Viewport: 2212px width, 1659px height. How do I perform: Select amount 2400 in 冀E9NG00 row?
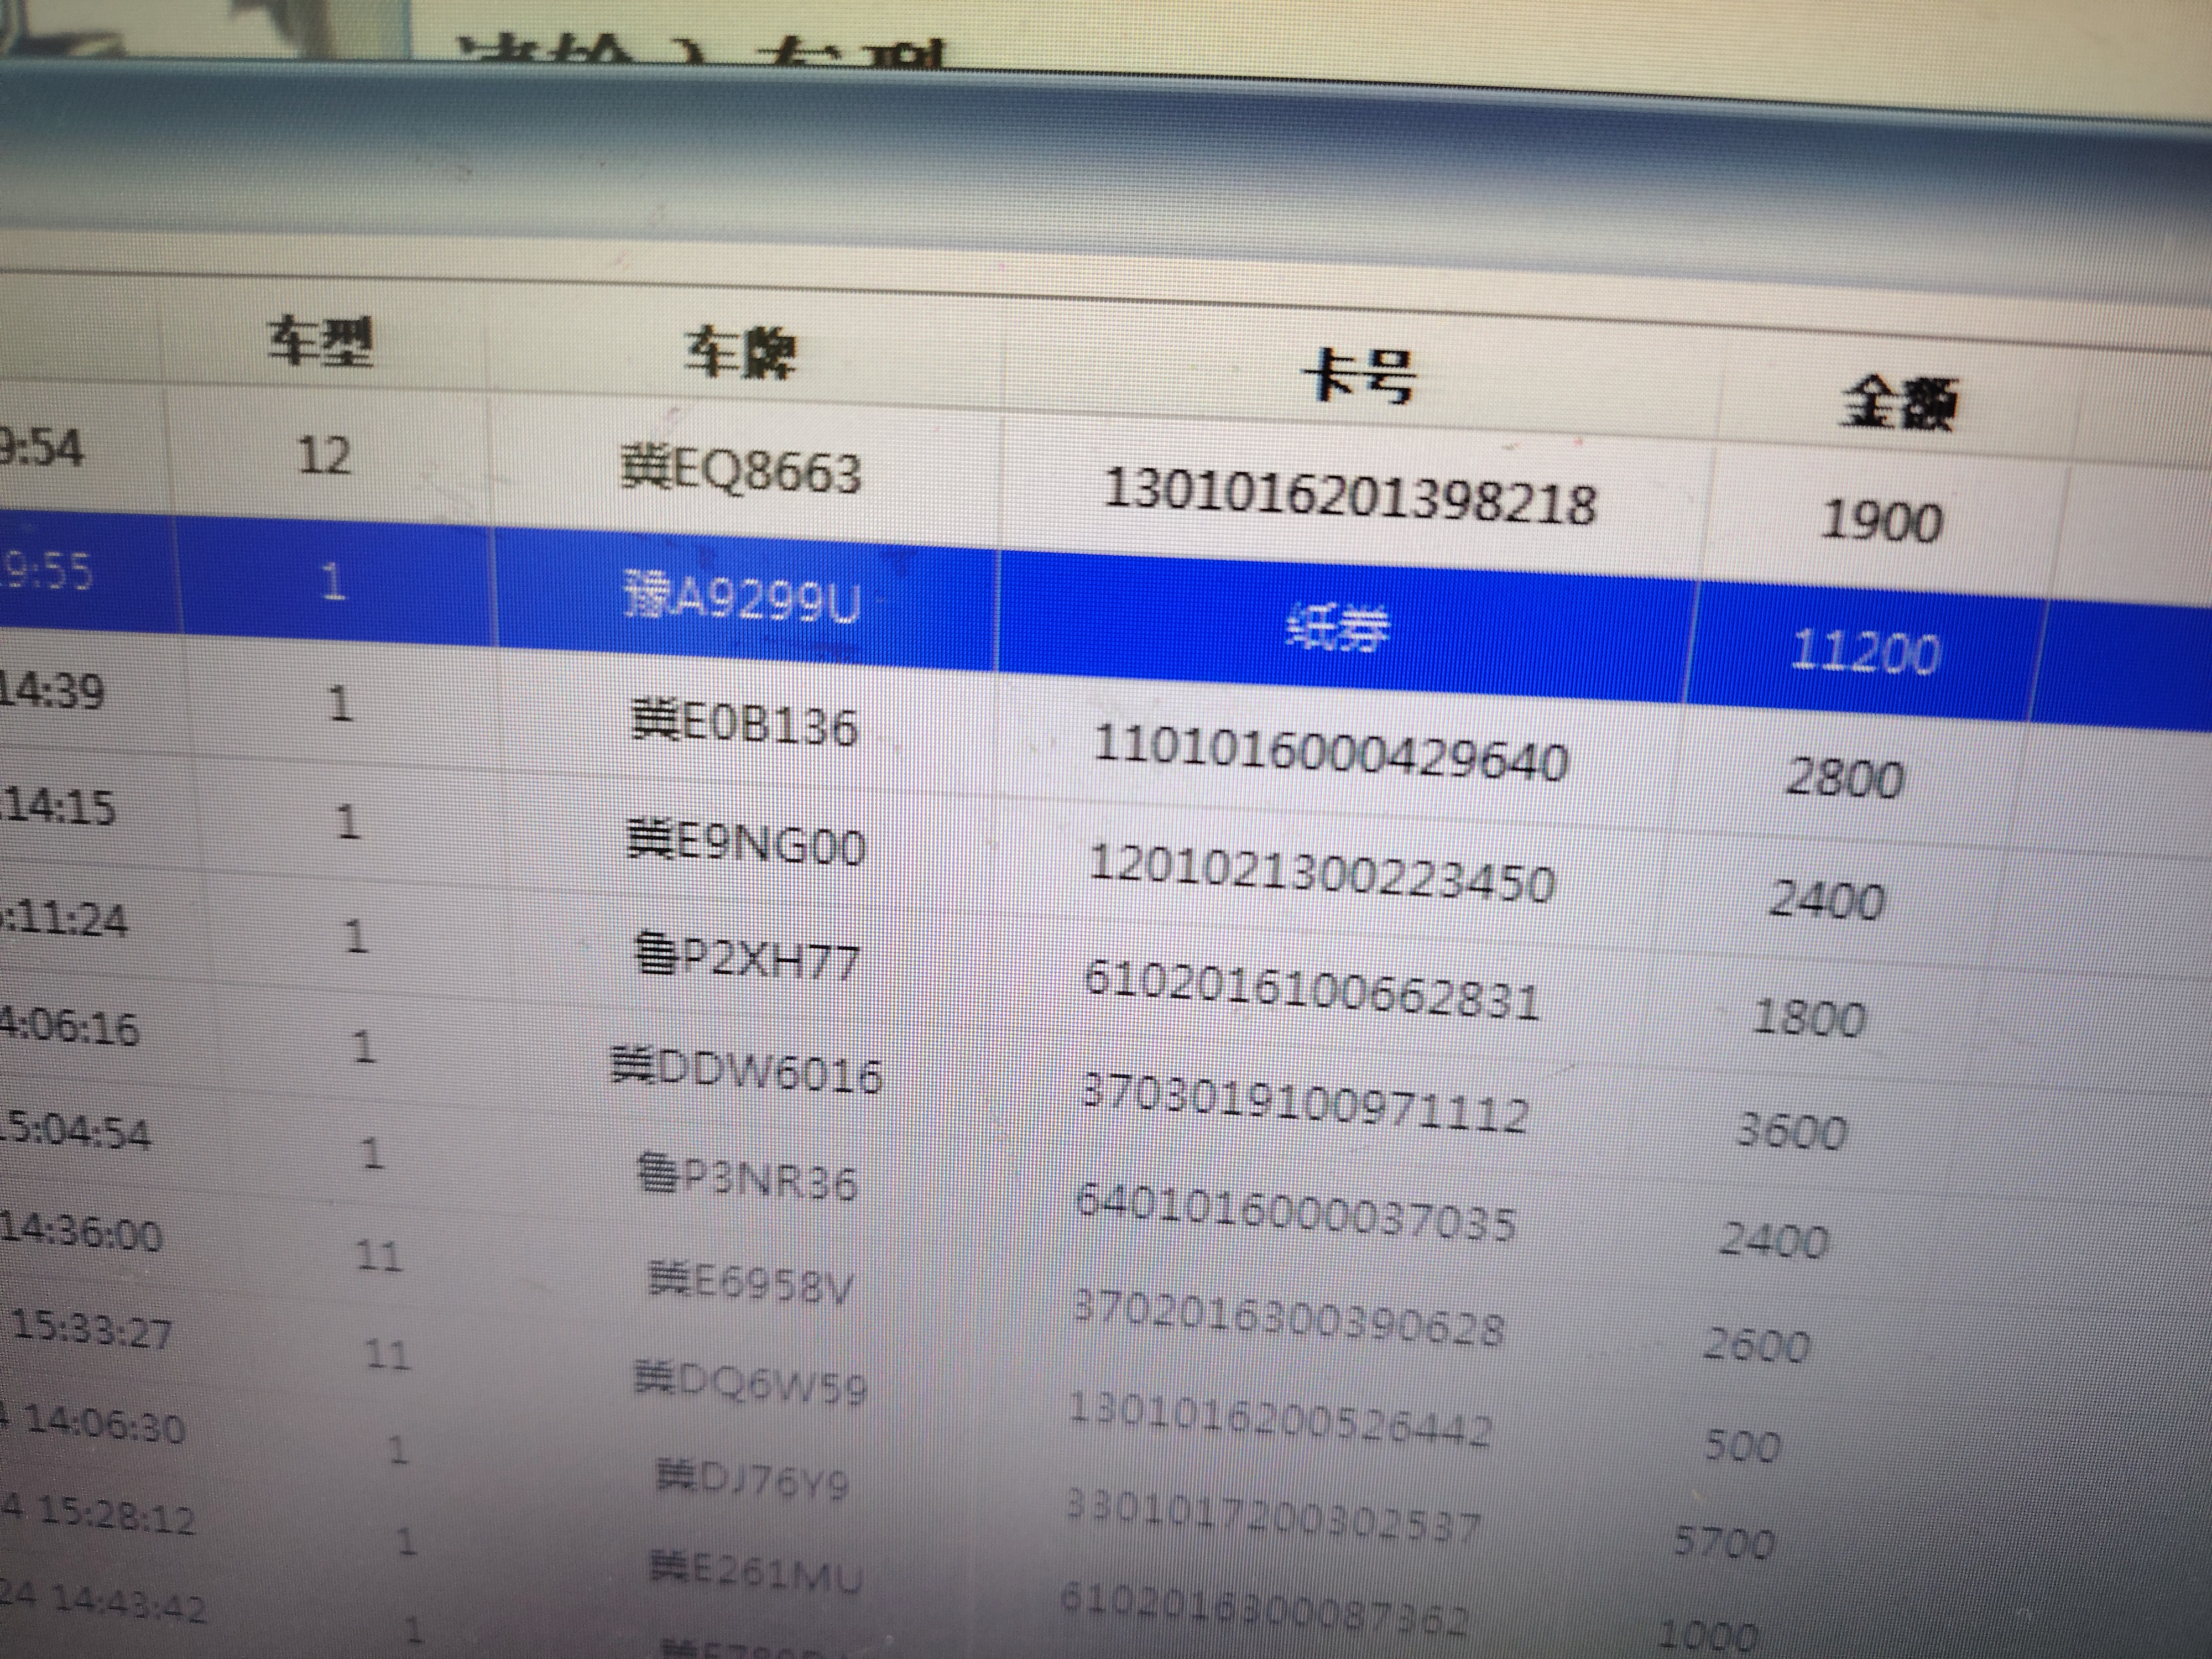pyautogui.click(x=1828, y=900)
